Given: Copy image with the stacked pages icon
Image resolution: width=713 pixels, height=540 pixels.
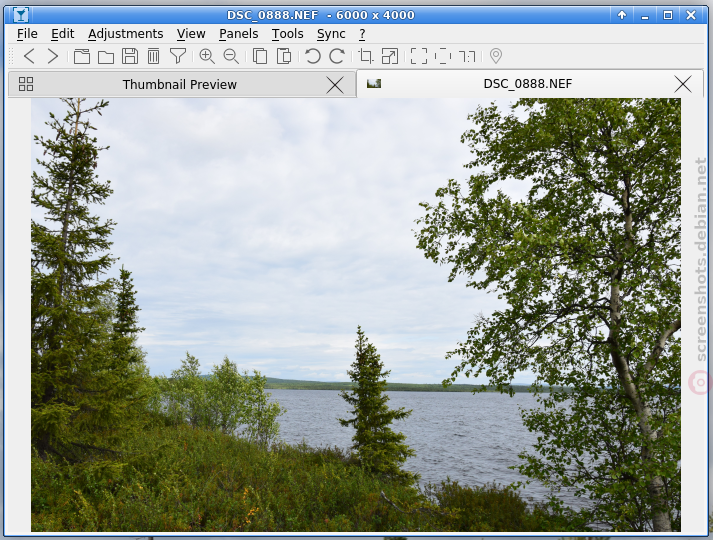Looking at the screenshot, I should (x=260, y=56).
